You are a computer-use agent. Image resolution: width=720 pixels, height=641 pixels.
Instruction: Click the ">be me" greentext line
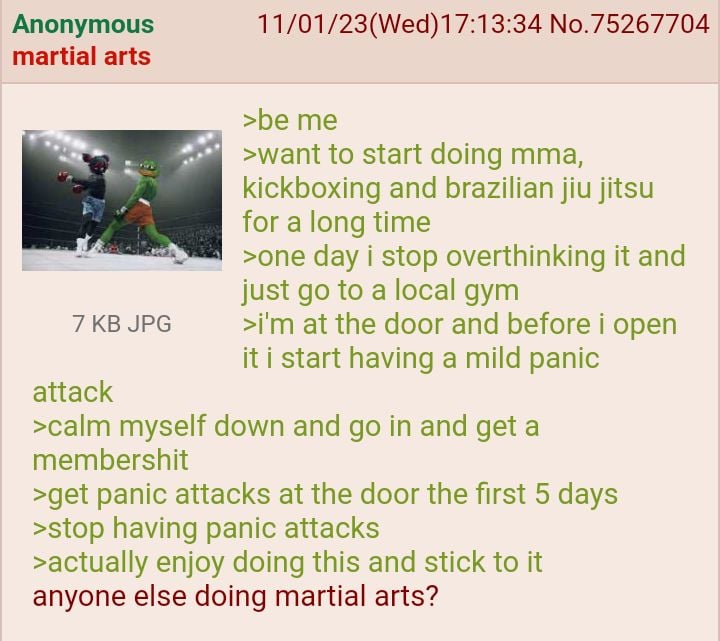click(x=290, y=120)
